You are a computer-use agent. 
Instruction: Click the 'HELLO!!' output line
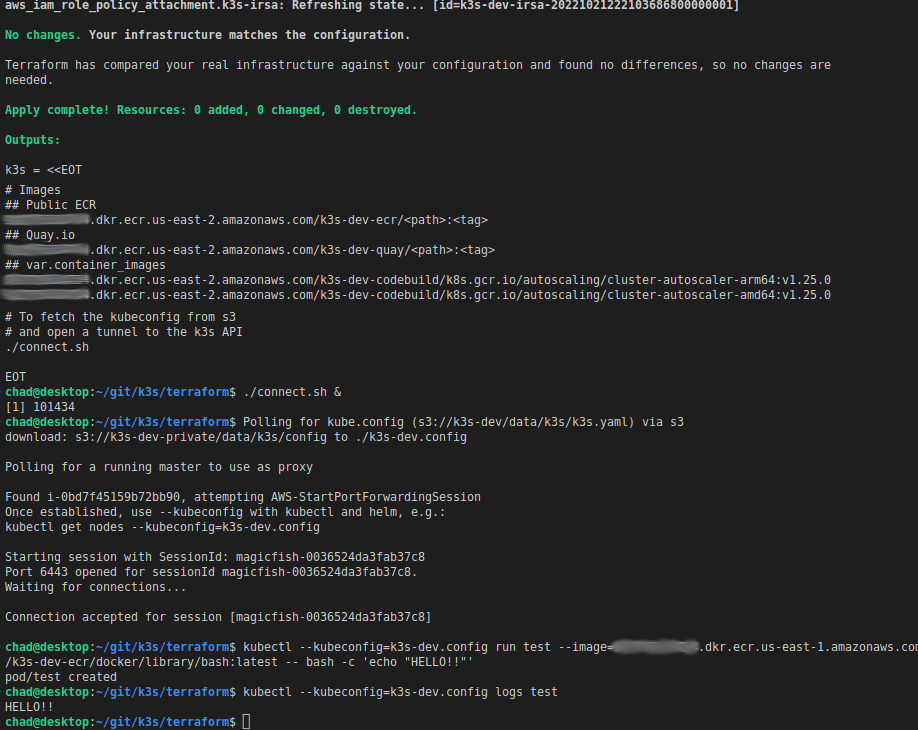coord(29,707)
